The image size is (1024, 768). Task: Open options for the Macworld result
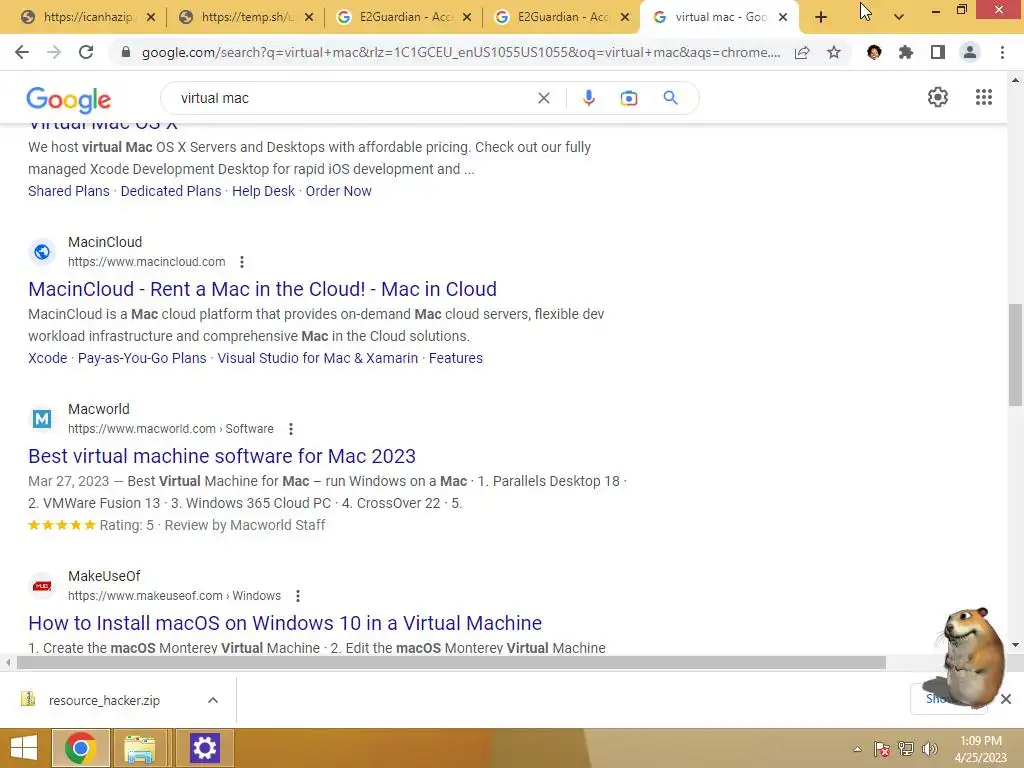tap(291, 429)
